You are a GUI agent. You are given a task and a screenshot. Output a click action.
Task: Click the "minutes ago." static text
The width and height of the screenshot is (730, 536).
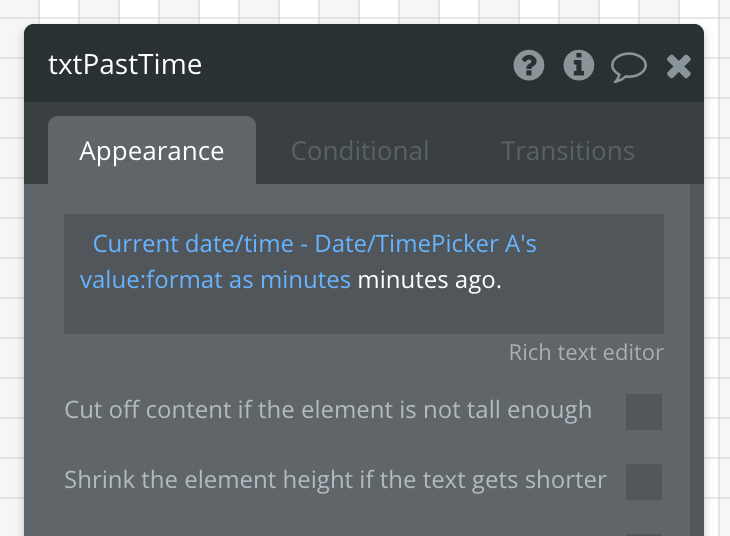point(429,281)
